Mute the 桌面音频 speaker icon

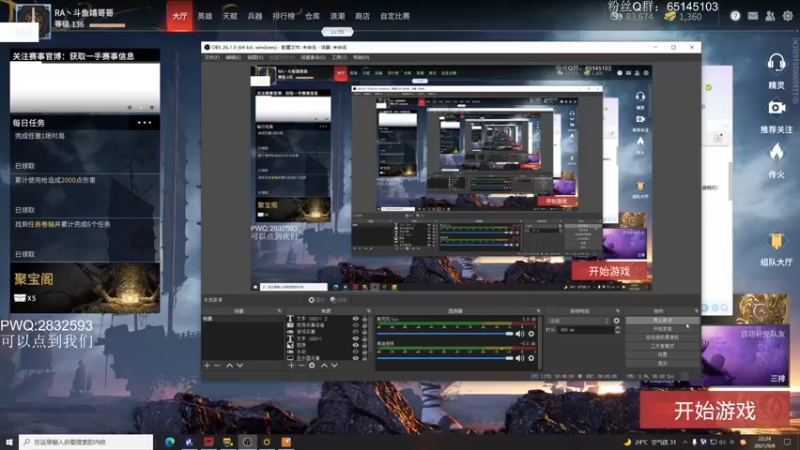click(x=520, y=358)
